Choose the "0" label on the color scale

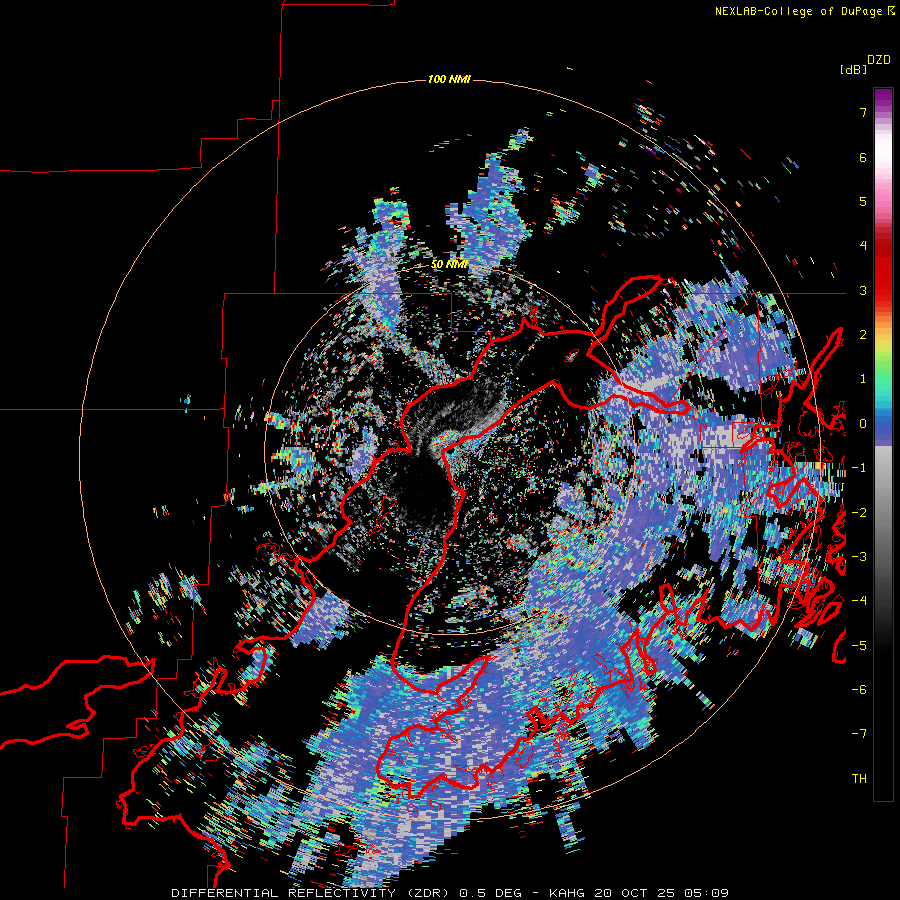coord(863,424)
